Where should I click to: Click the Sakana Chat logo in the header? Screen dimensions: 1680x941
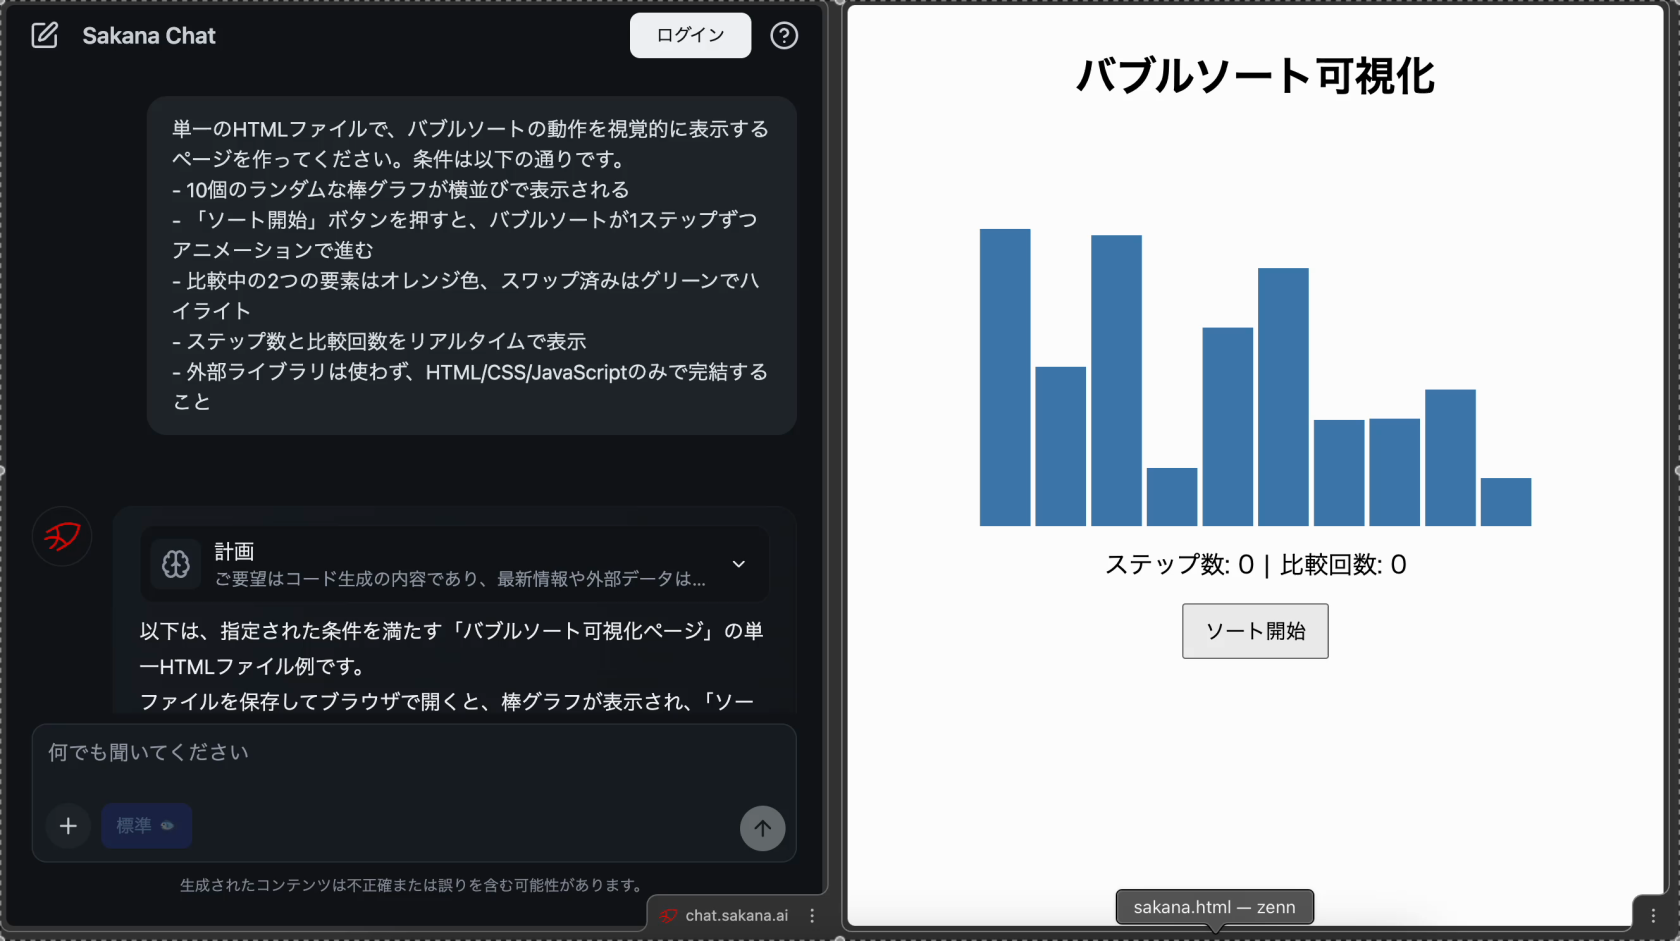tap(148, 35)
